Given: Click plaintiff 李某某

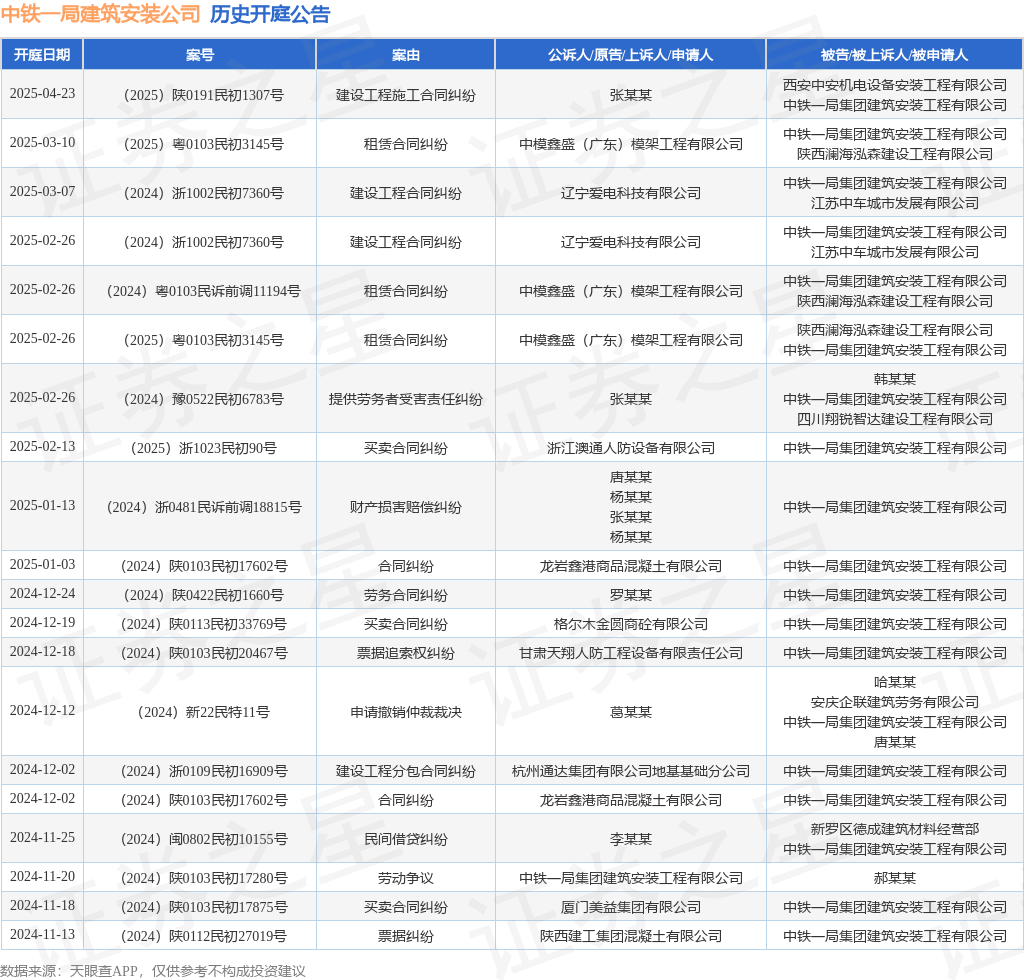Looking at the screenshot, I should (630, 839).
